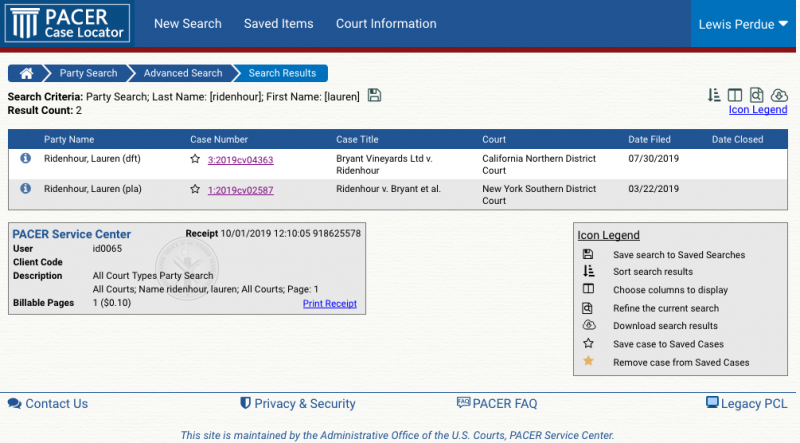The image size is (800, 443).
Task: Click the Result Count: 2 text
Action: point(44,110)
